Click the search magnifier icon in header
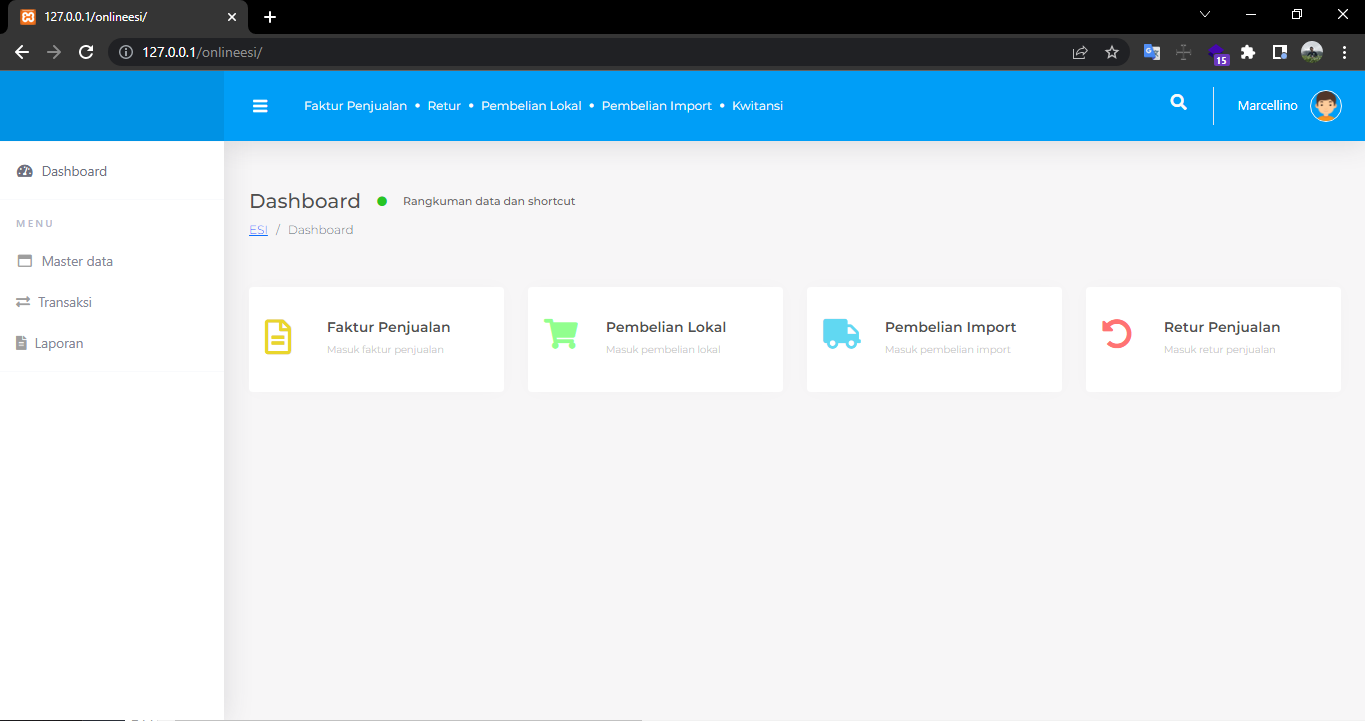Viewport: 1365px width, 721px height. pos(1179,103)
